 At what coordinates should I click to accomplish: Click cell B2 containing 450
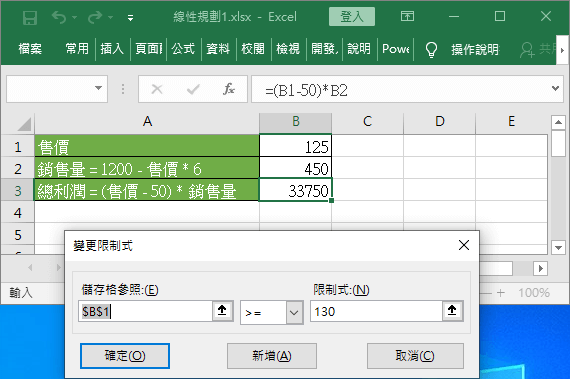click(296, 169)
